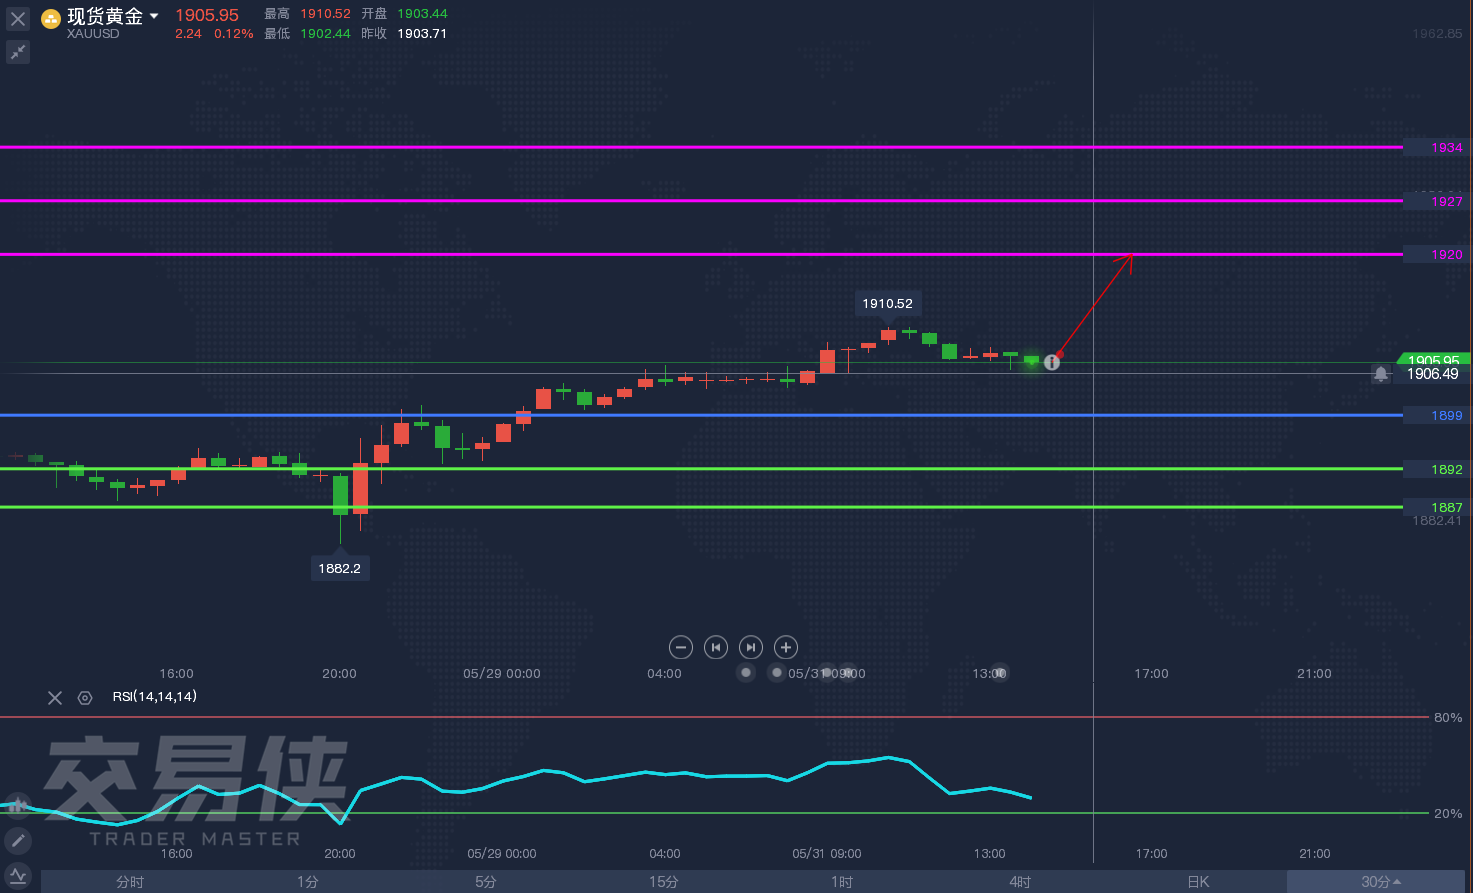Jump to previous candle with skip-back icon
This screenshot has height=893, width=1473.
716,647
